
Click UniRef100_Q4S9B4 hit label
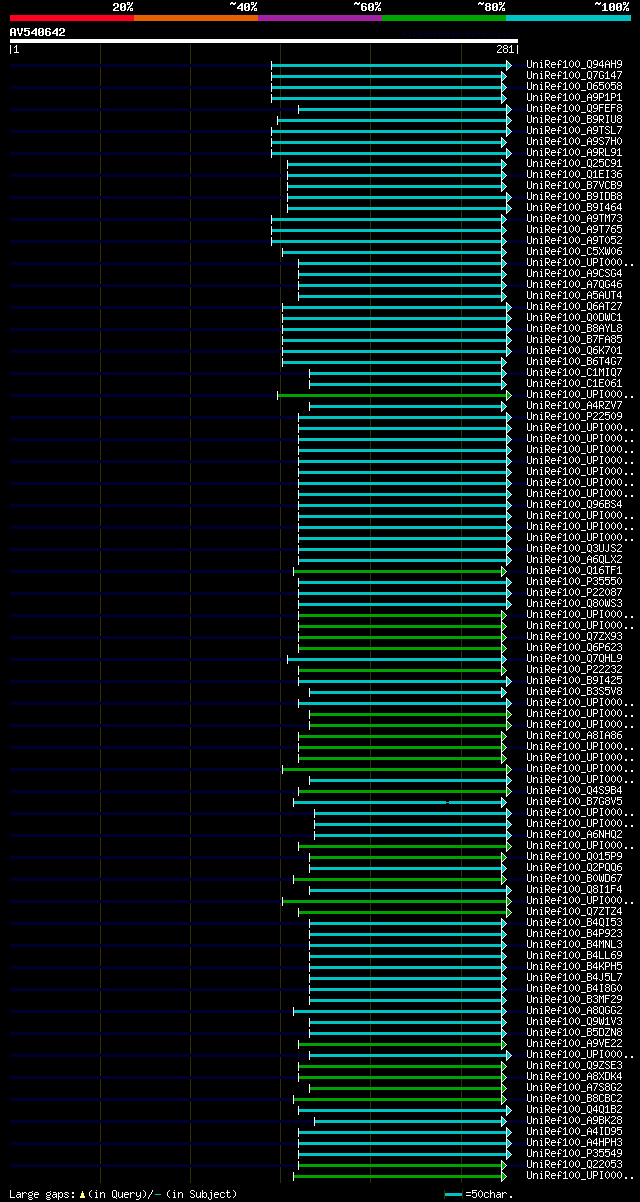tap(574, 790)
